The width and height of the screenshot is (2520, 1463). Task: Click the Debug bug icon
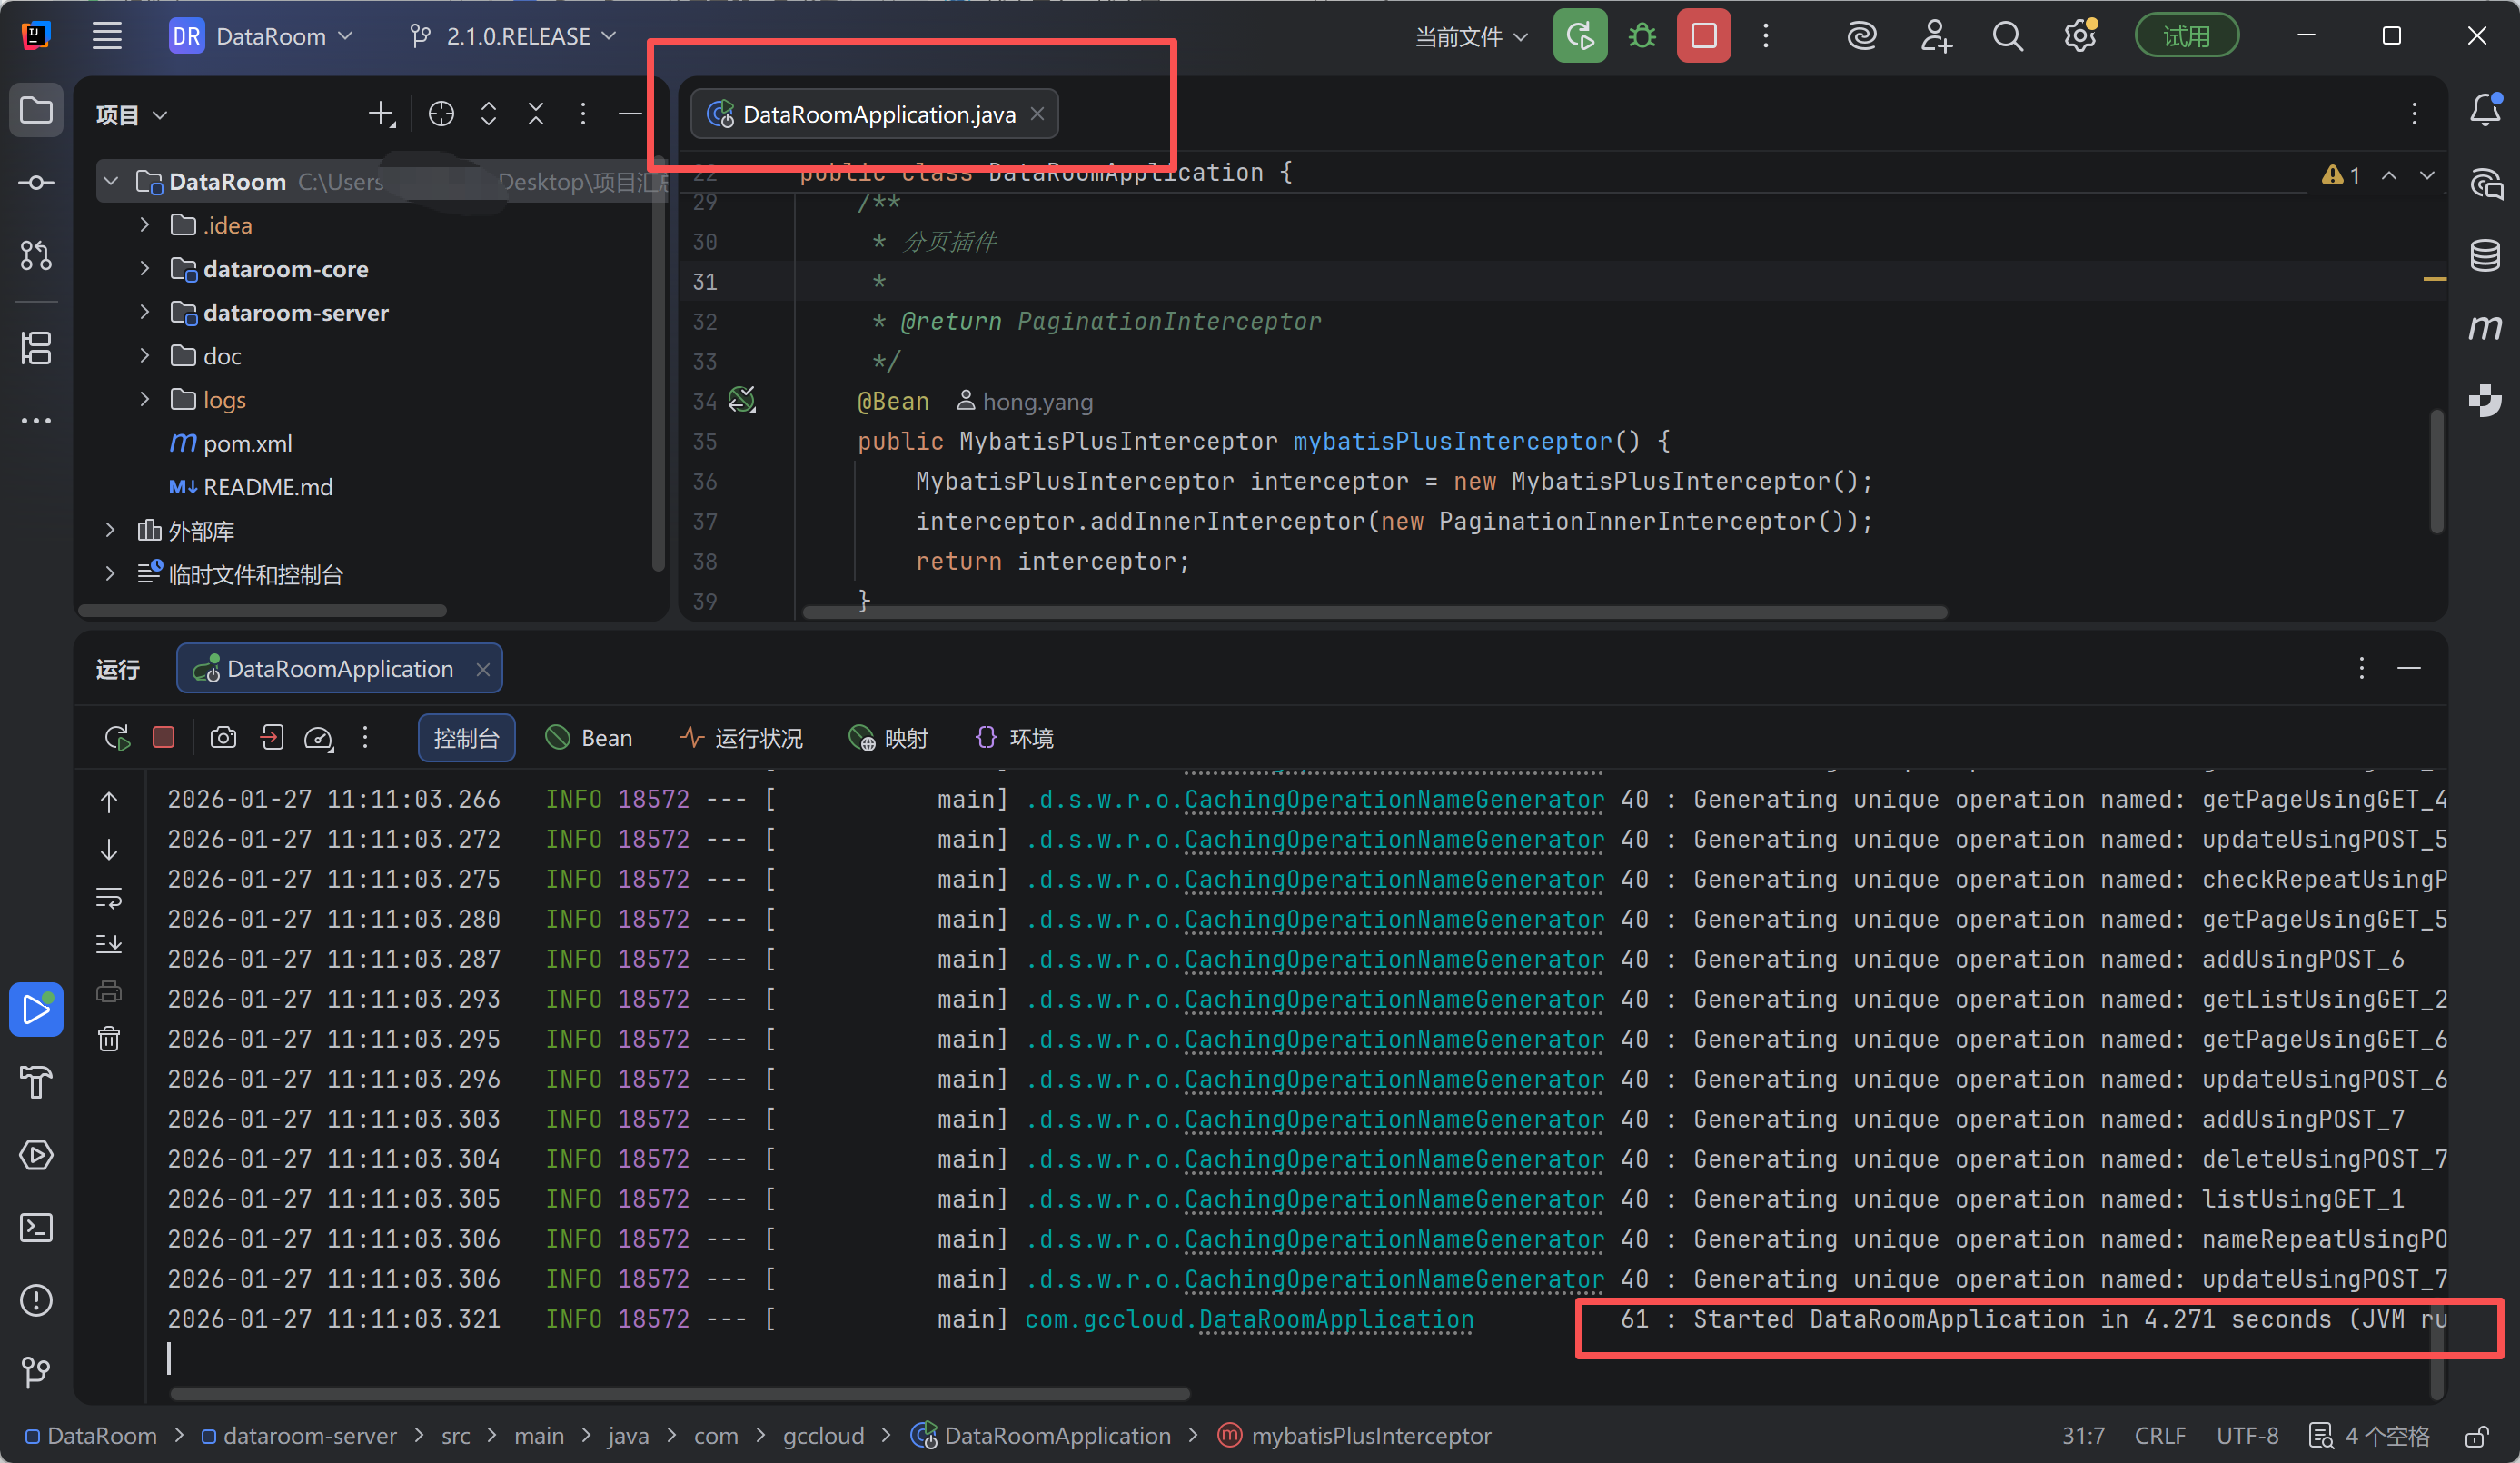pos(1642,37)
